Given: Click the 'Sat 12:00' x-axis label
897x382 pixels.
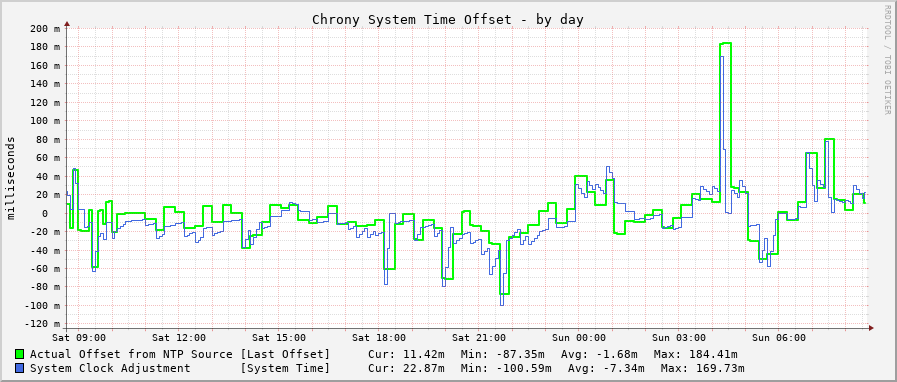Looking at the screenshot, I should point(178,338).
